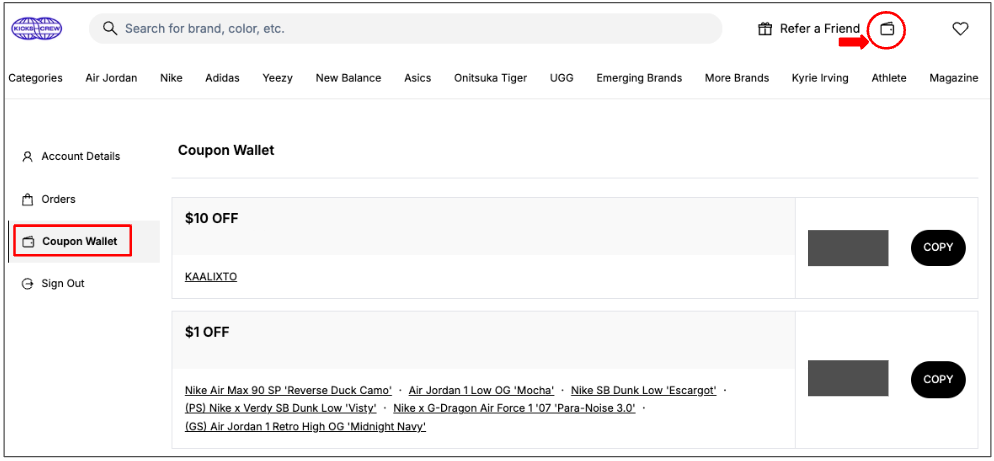Open the Nike menu
Image resolution: width=994 pixels, height=461 pixels.
tap(171, 78)
